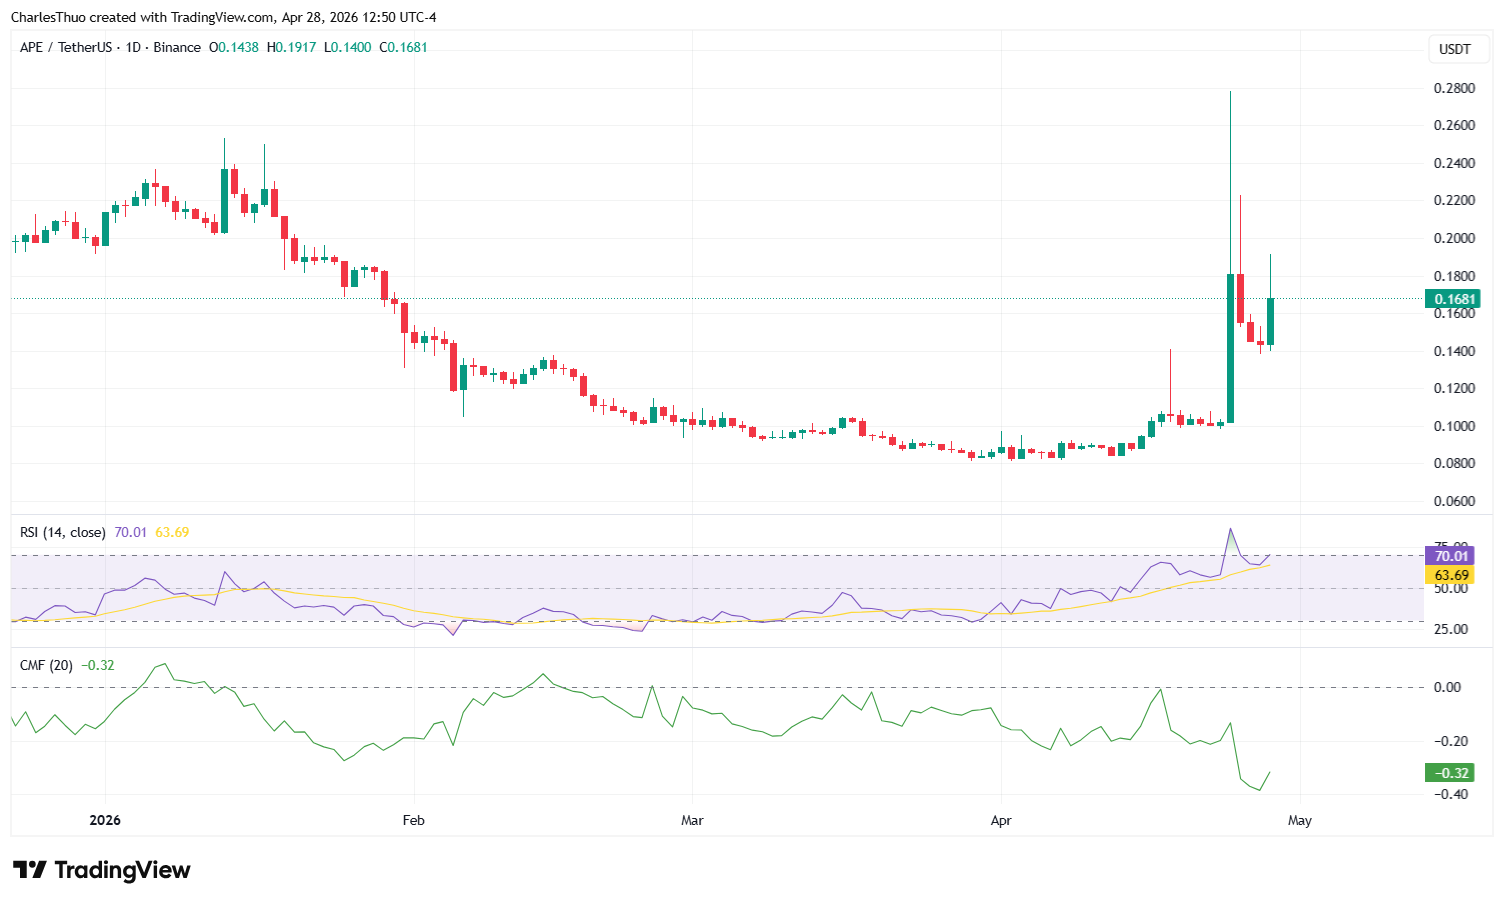Click the USDT currency button

pyautogui.click(x=1457, y=47)
